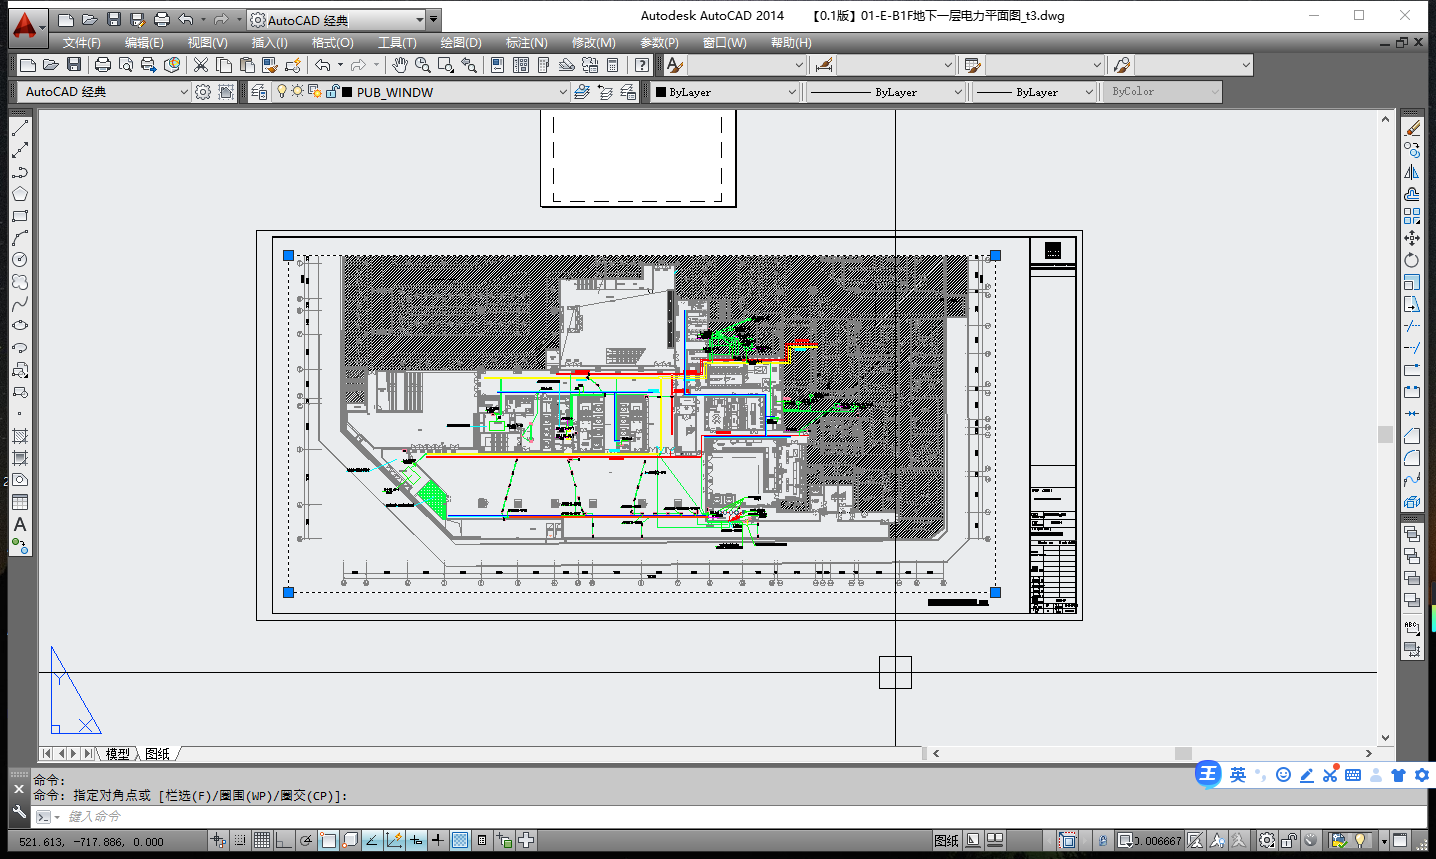This screenshot has height=859, width=1436.
Task: Click the 图纸 paper space button
Action: click(x=946, y=841)
